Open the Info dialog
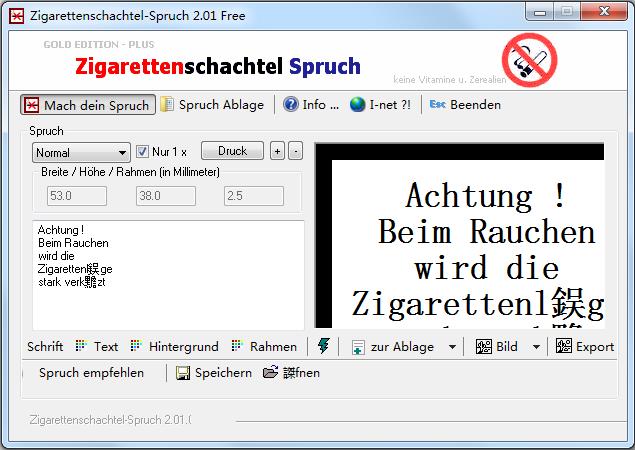Image resolution: width=635 pixels, height=450 pixels. [x=311, y=105]
